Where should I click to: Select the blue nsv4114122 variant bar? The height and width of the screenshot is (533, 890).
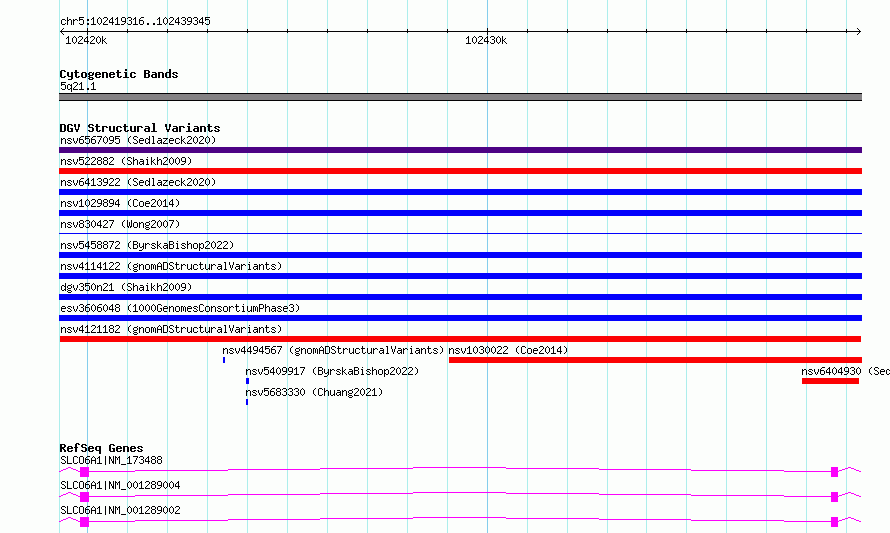coord(460,276)
